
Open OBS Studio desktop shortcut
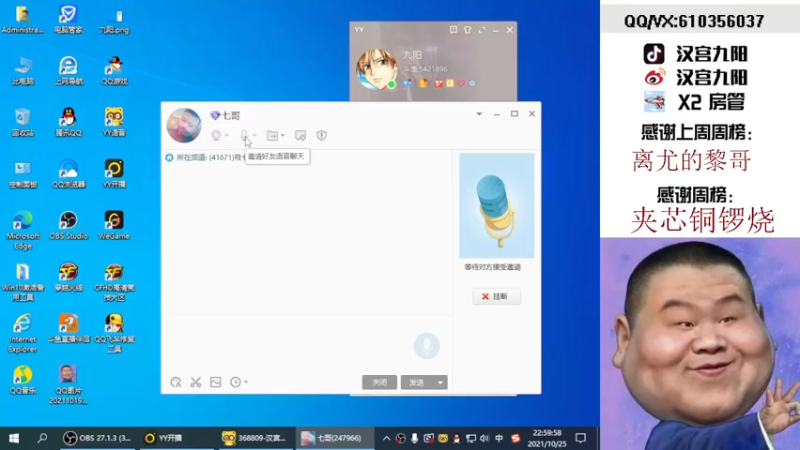tap(68, 226)
